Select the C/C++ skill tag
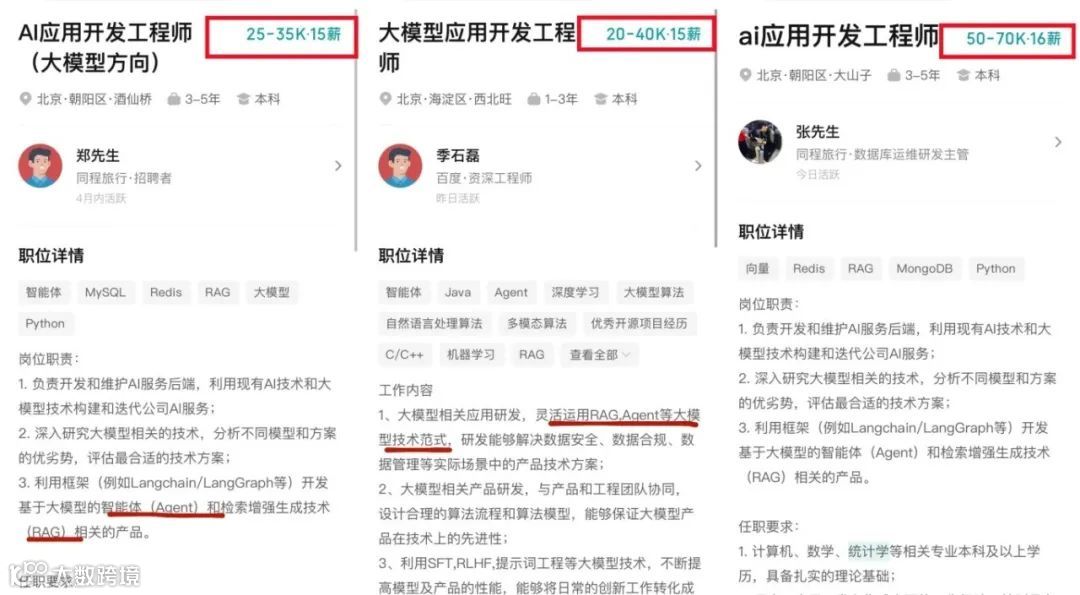Image resolution: width=1080 pixels, height=595 pixels. pyautogui.click(x=404, y=355)
